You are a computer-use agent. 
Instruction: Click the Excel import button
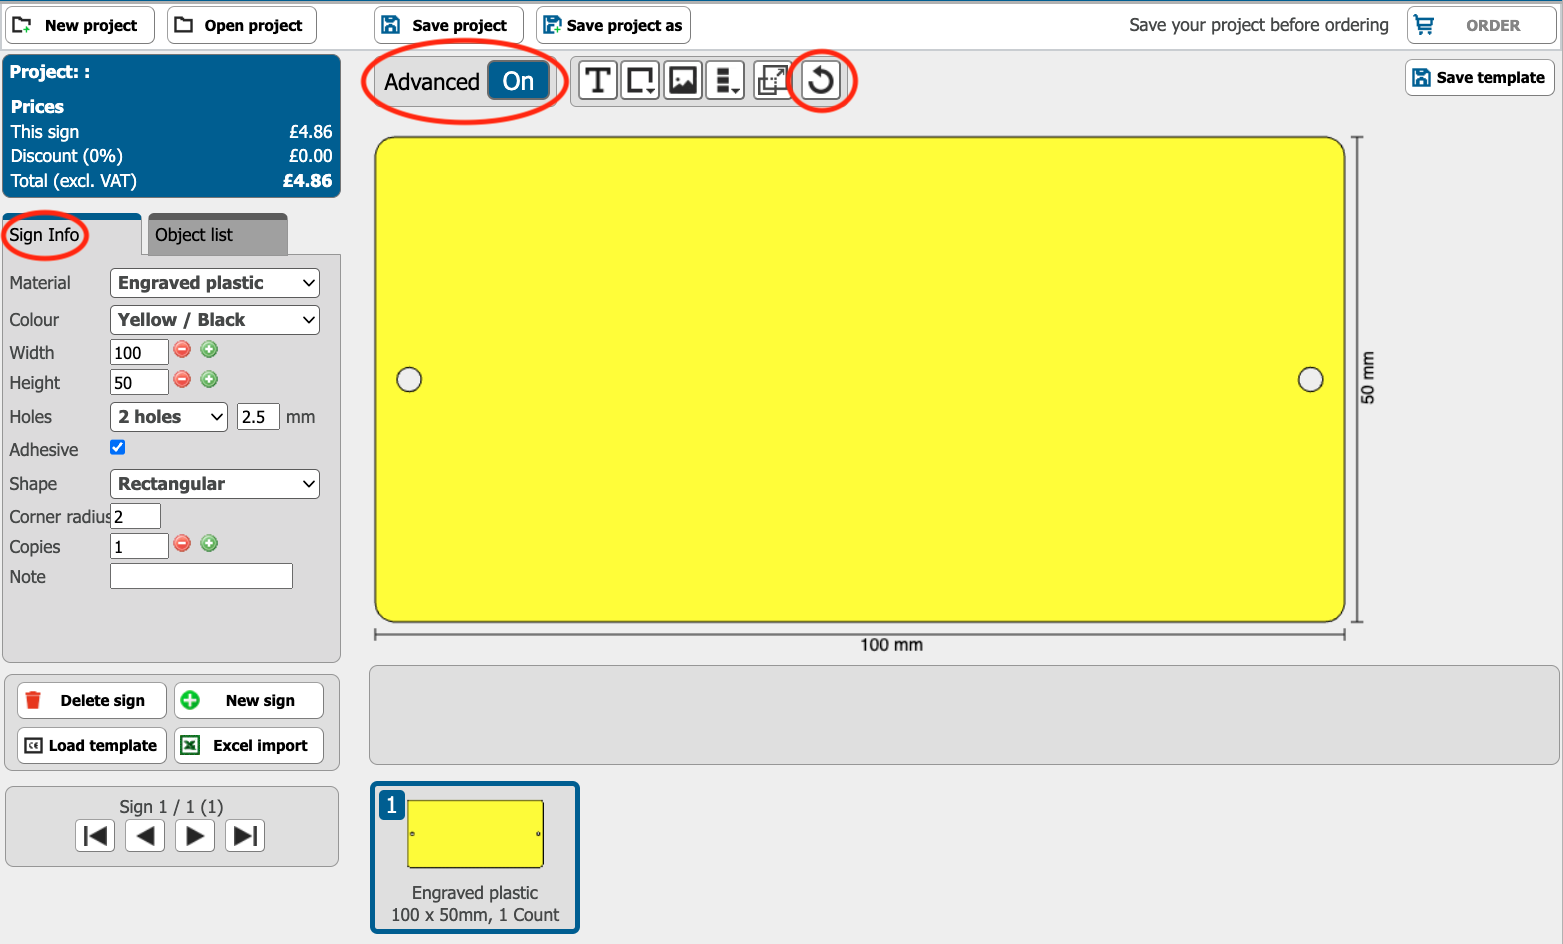pyautogui.click(x=249, y=746)
